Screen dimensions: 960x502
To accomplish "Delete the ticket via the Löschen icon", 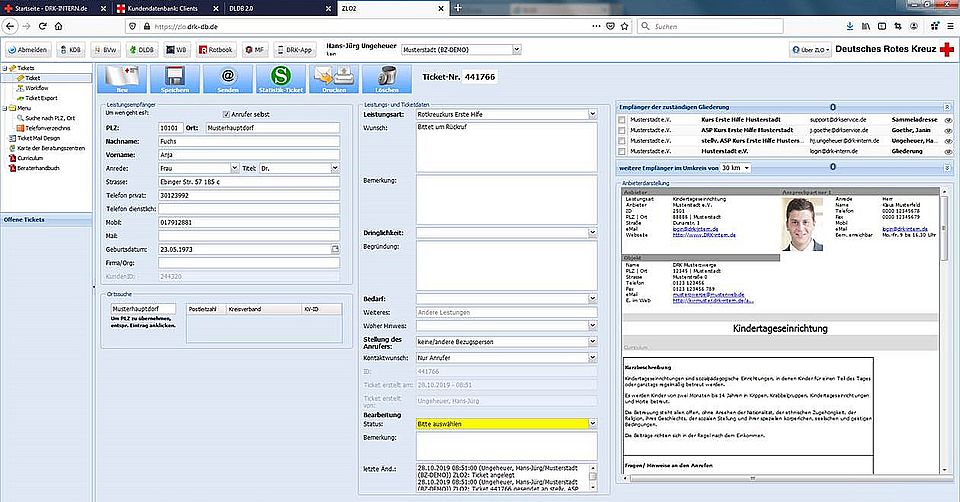I will point(387,77).
